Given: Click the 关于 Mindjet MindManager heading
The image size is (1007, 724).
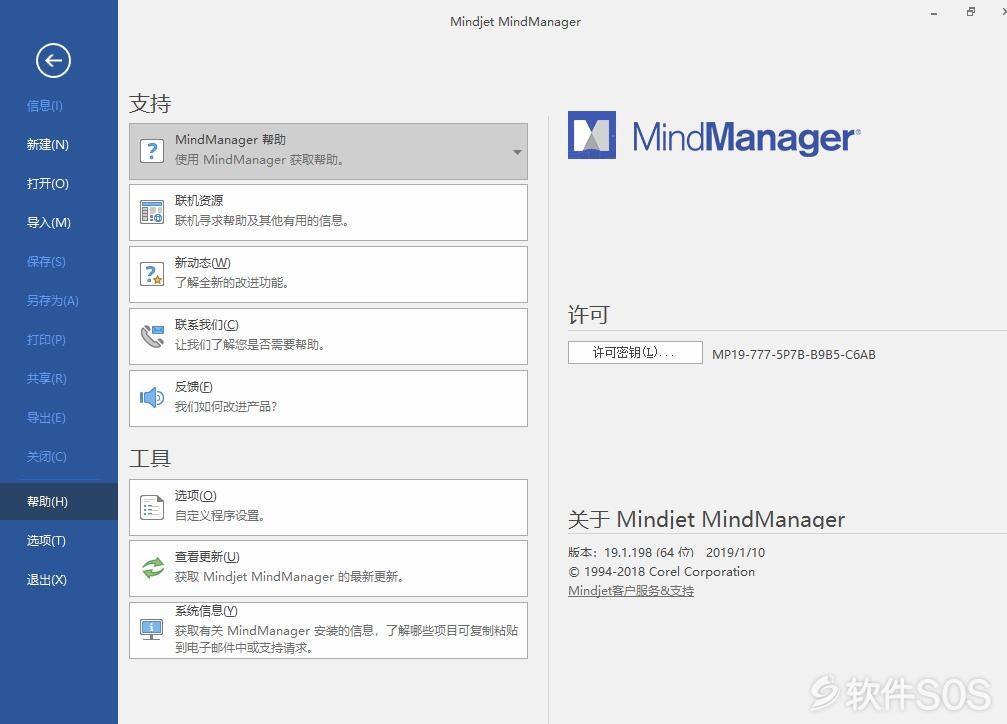Looking at the screenshot, I should coord(706,519).
